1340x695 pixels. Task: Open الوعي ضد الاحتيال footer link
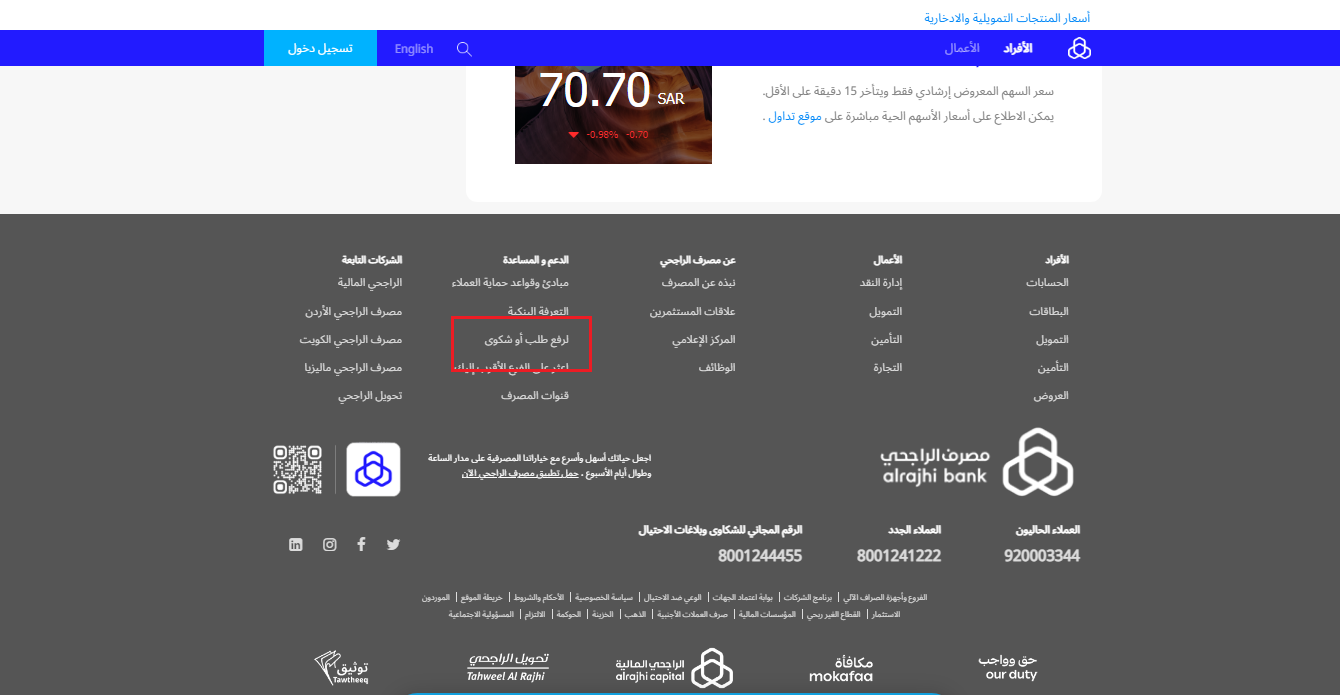click(672, 597)
